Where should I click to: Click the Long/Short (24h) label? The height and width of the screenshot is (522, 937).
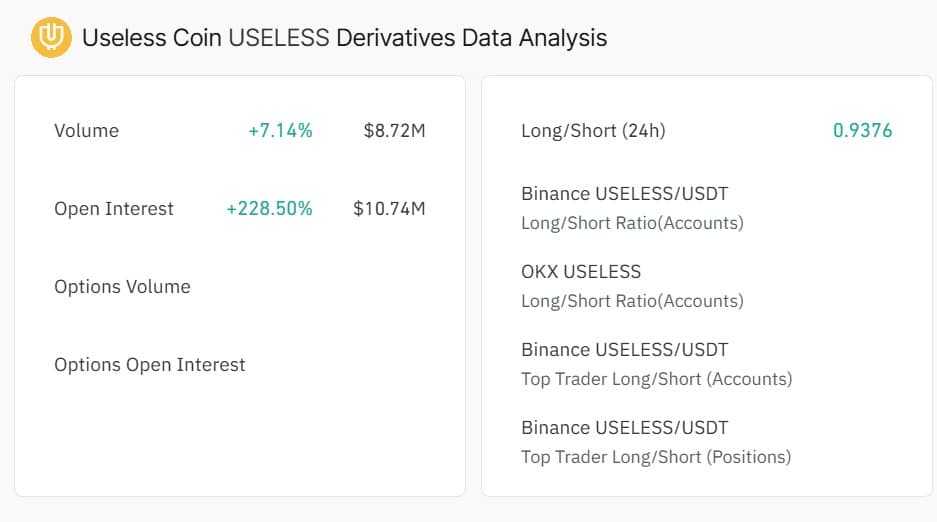tap(593, 131)
